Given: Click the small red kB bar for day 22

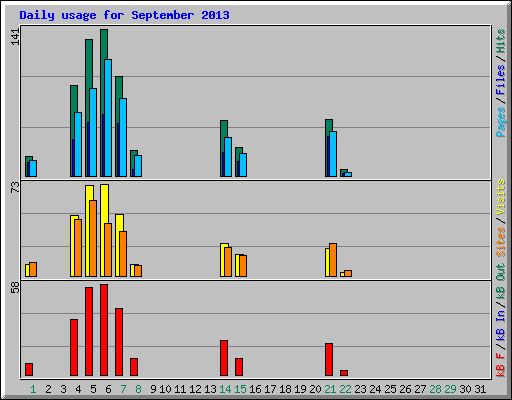Looking at the screenshot, I should point(344,373).
